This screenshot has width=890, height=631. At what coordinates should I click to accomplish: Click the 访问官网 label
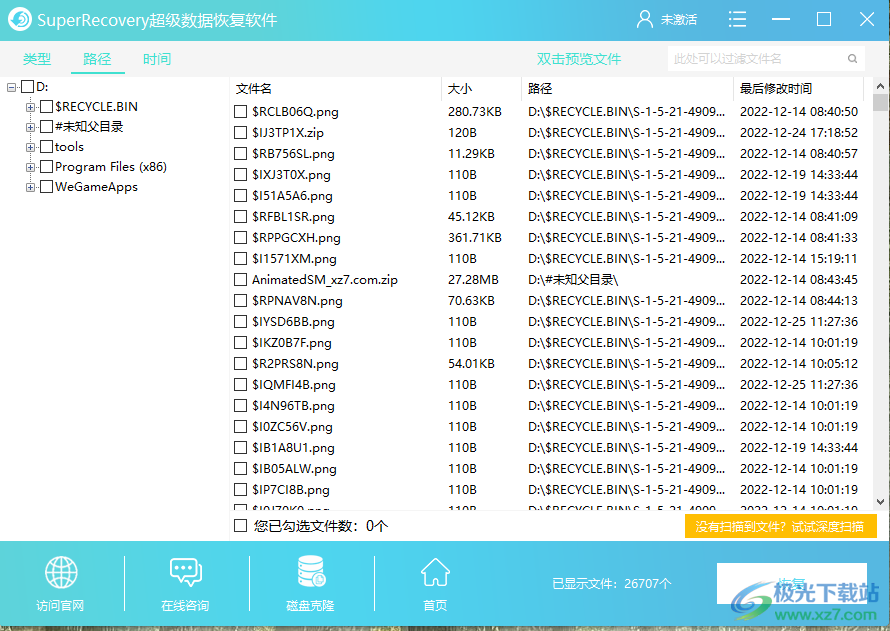point(60,606)
